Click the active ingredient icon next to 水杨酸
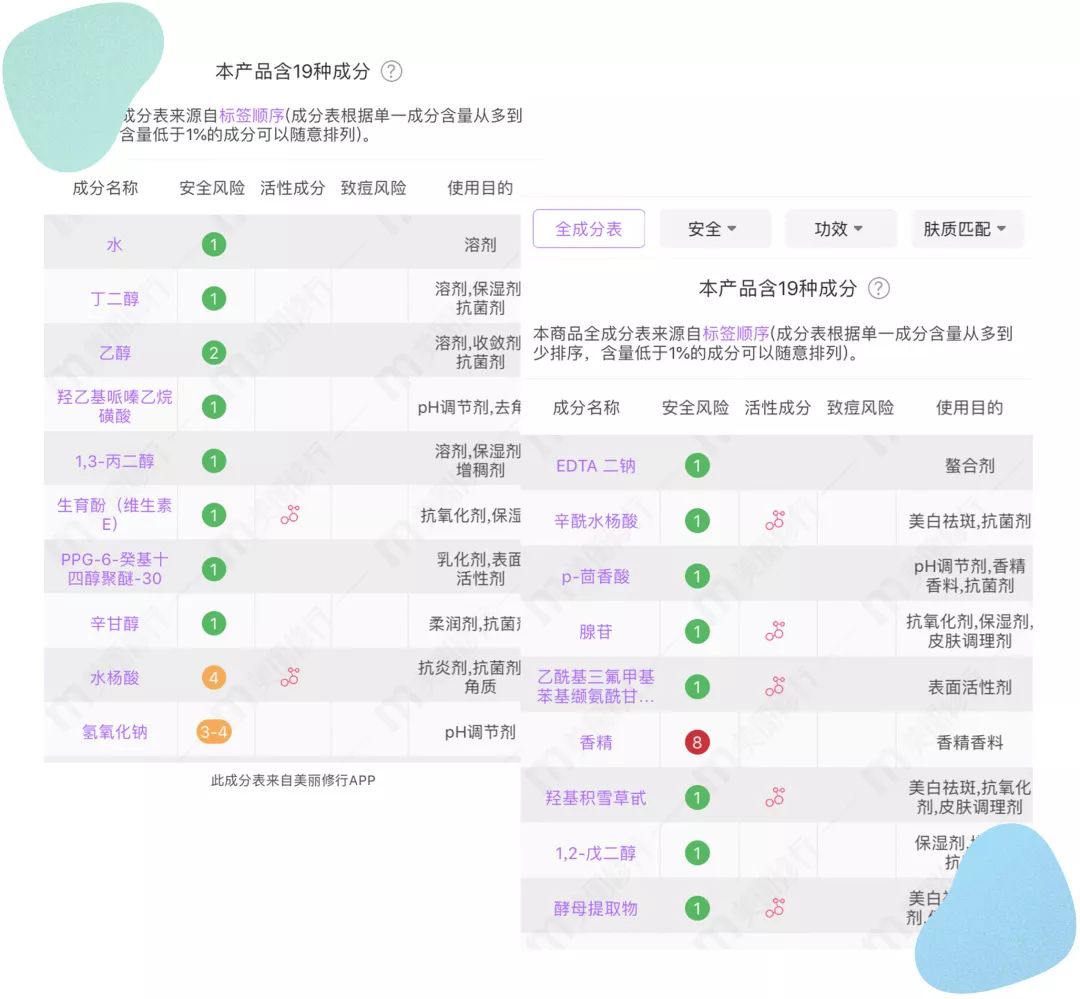The height and width of the screenshot is (999, 1080). [290, 676]
